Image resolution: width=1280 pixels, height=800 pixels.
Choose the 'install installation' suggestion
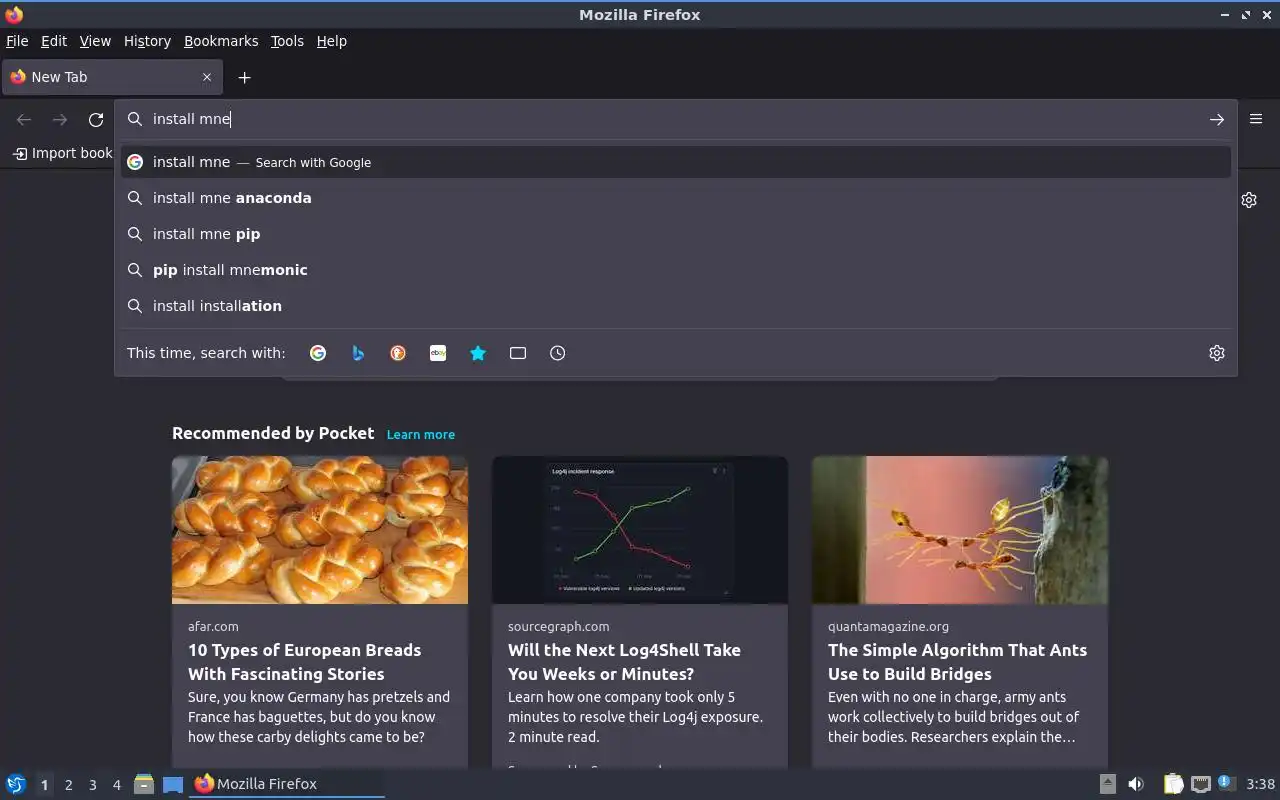[x=676, y=306]
